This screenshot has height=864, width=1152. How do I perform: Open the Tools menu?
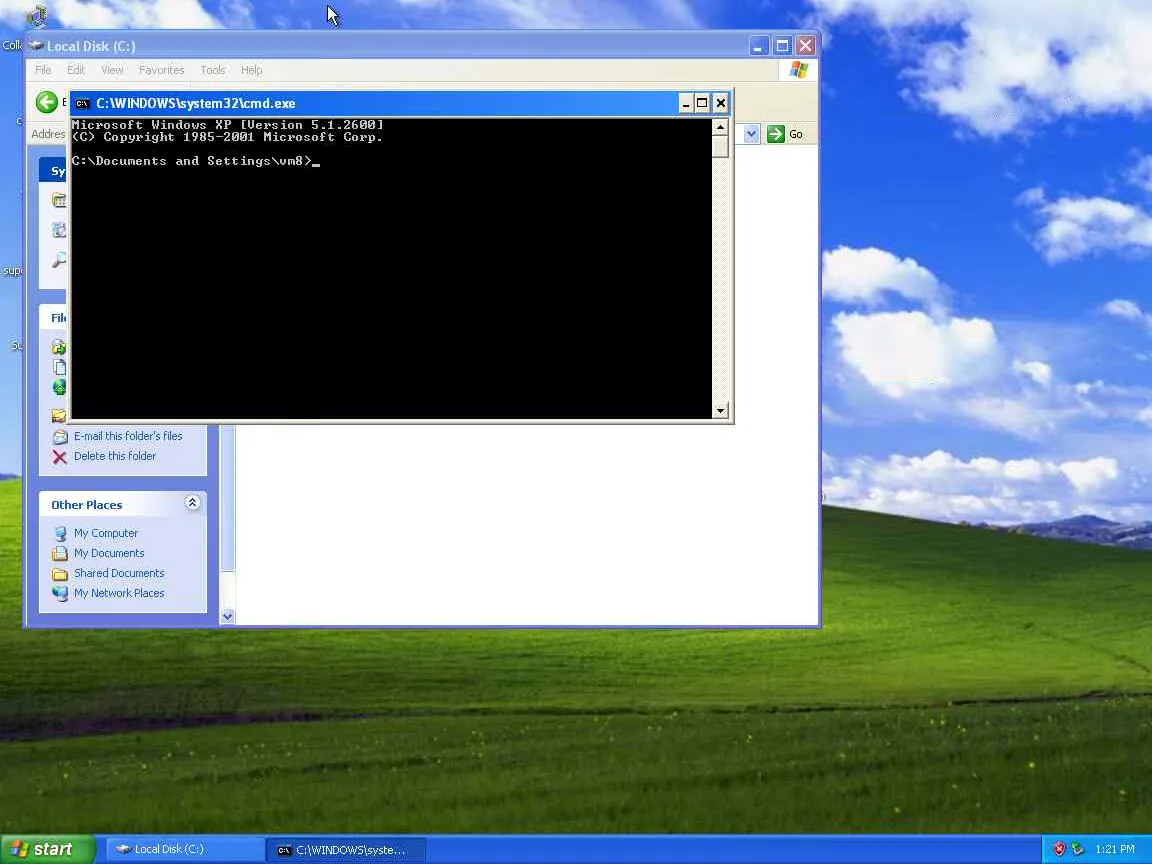(212, 70)
